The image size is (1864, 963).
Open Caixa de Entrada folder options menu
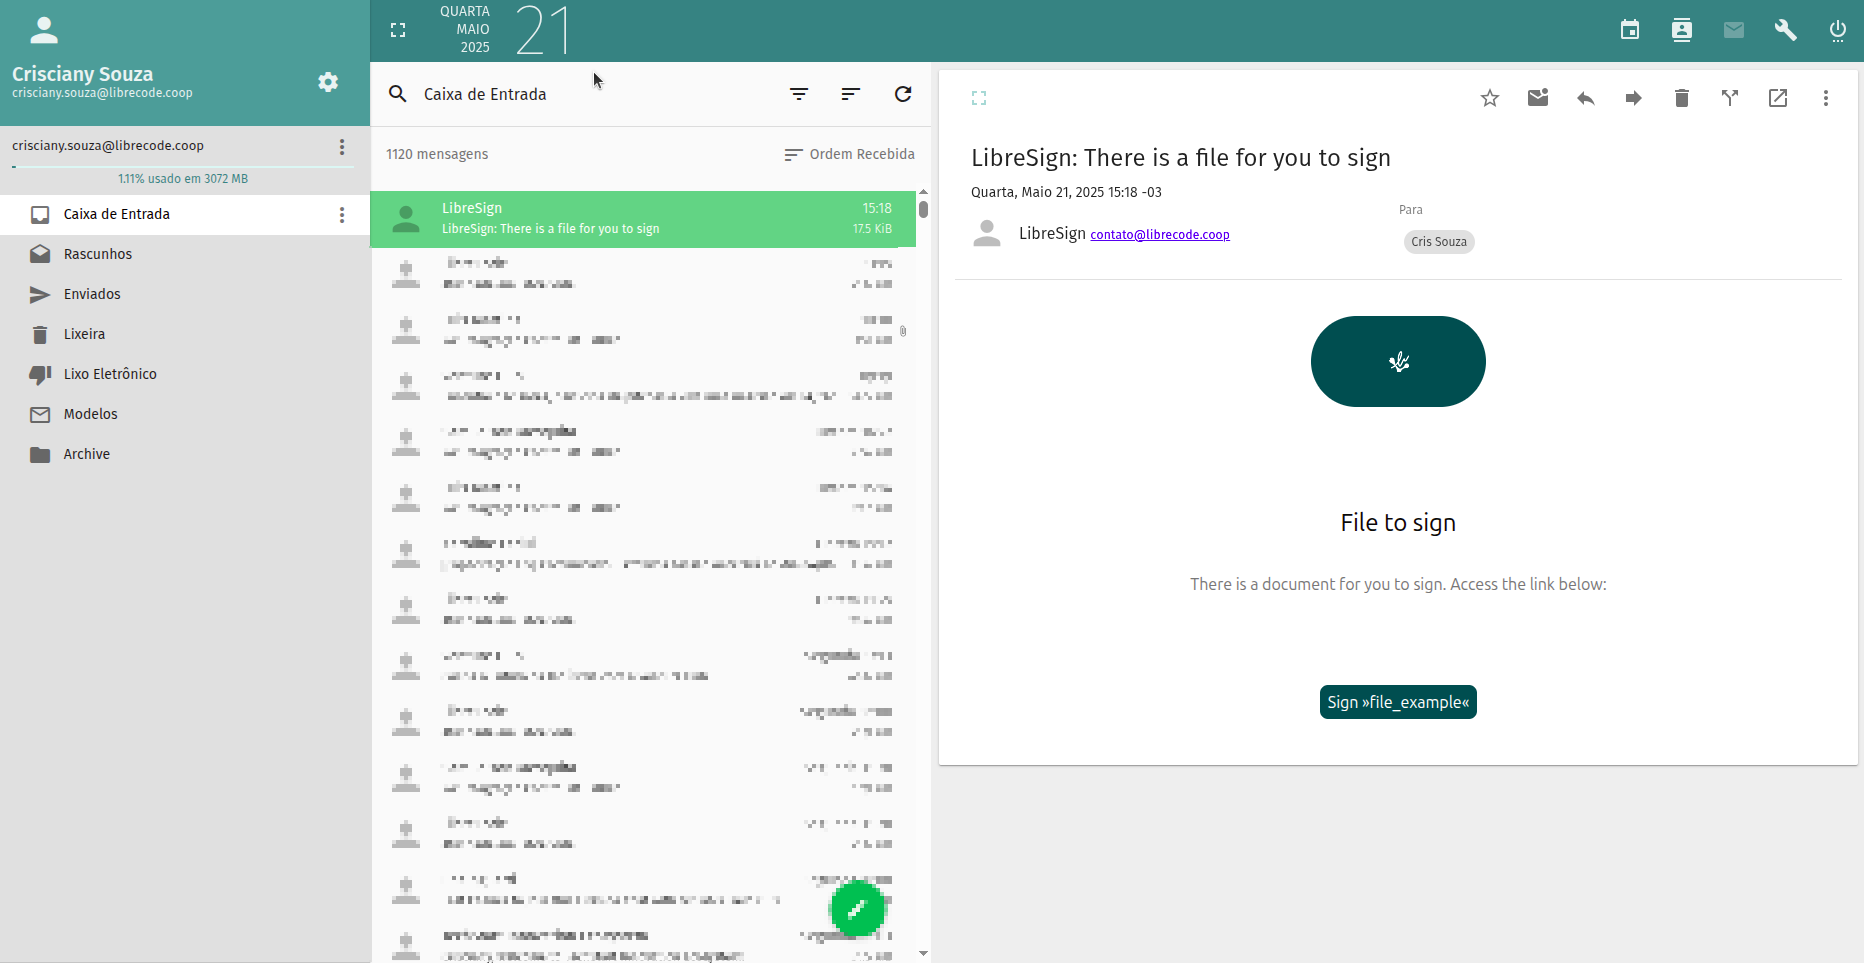(342, 215)
